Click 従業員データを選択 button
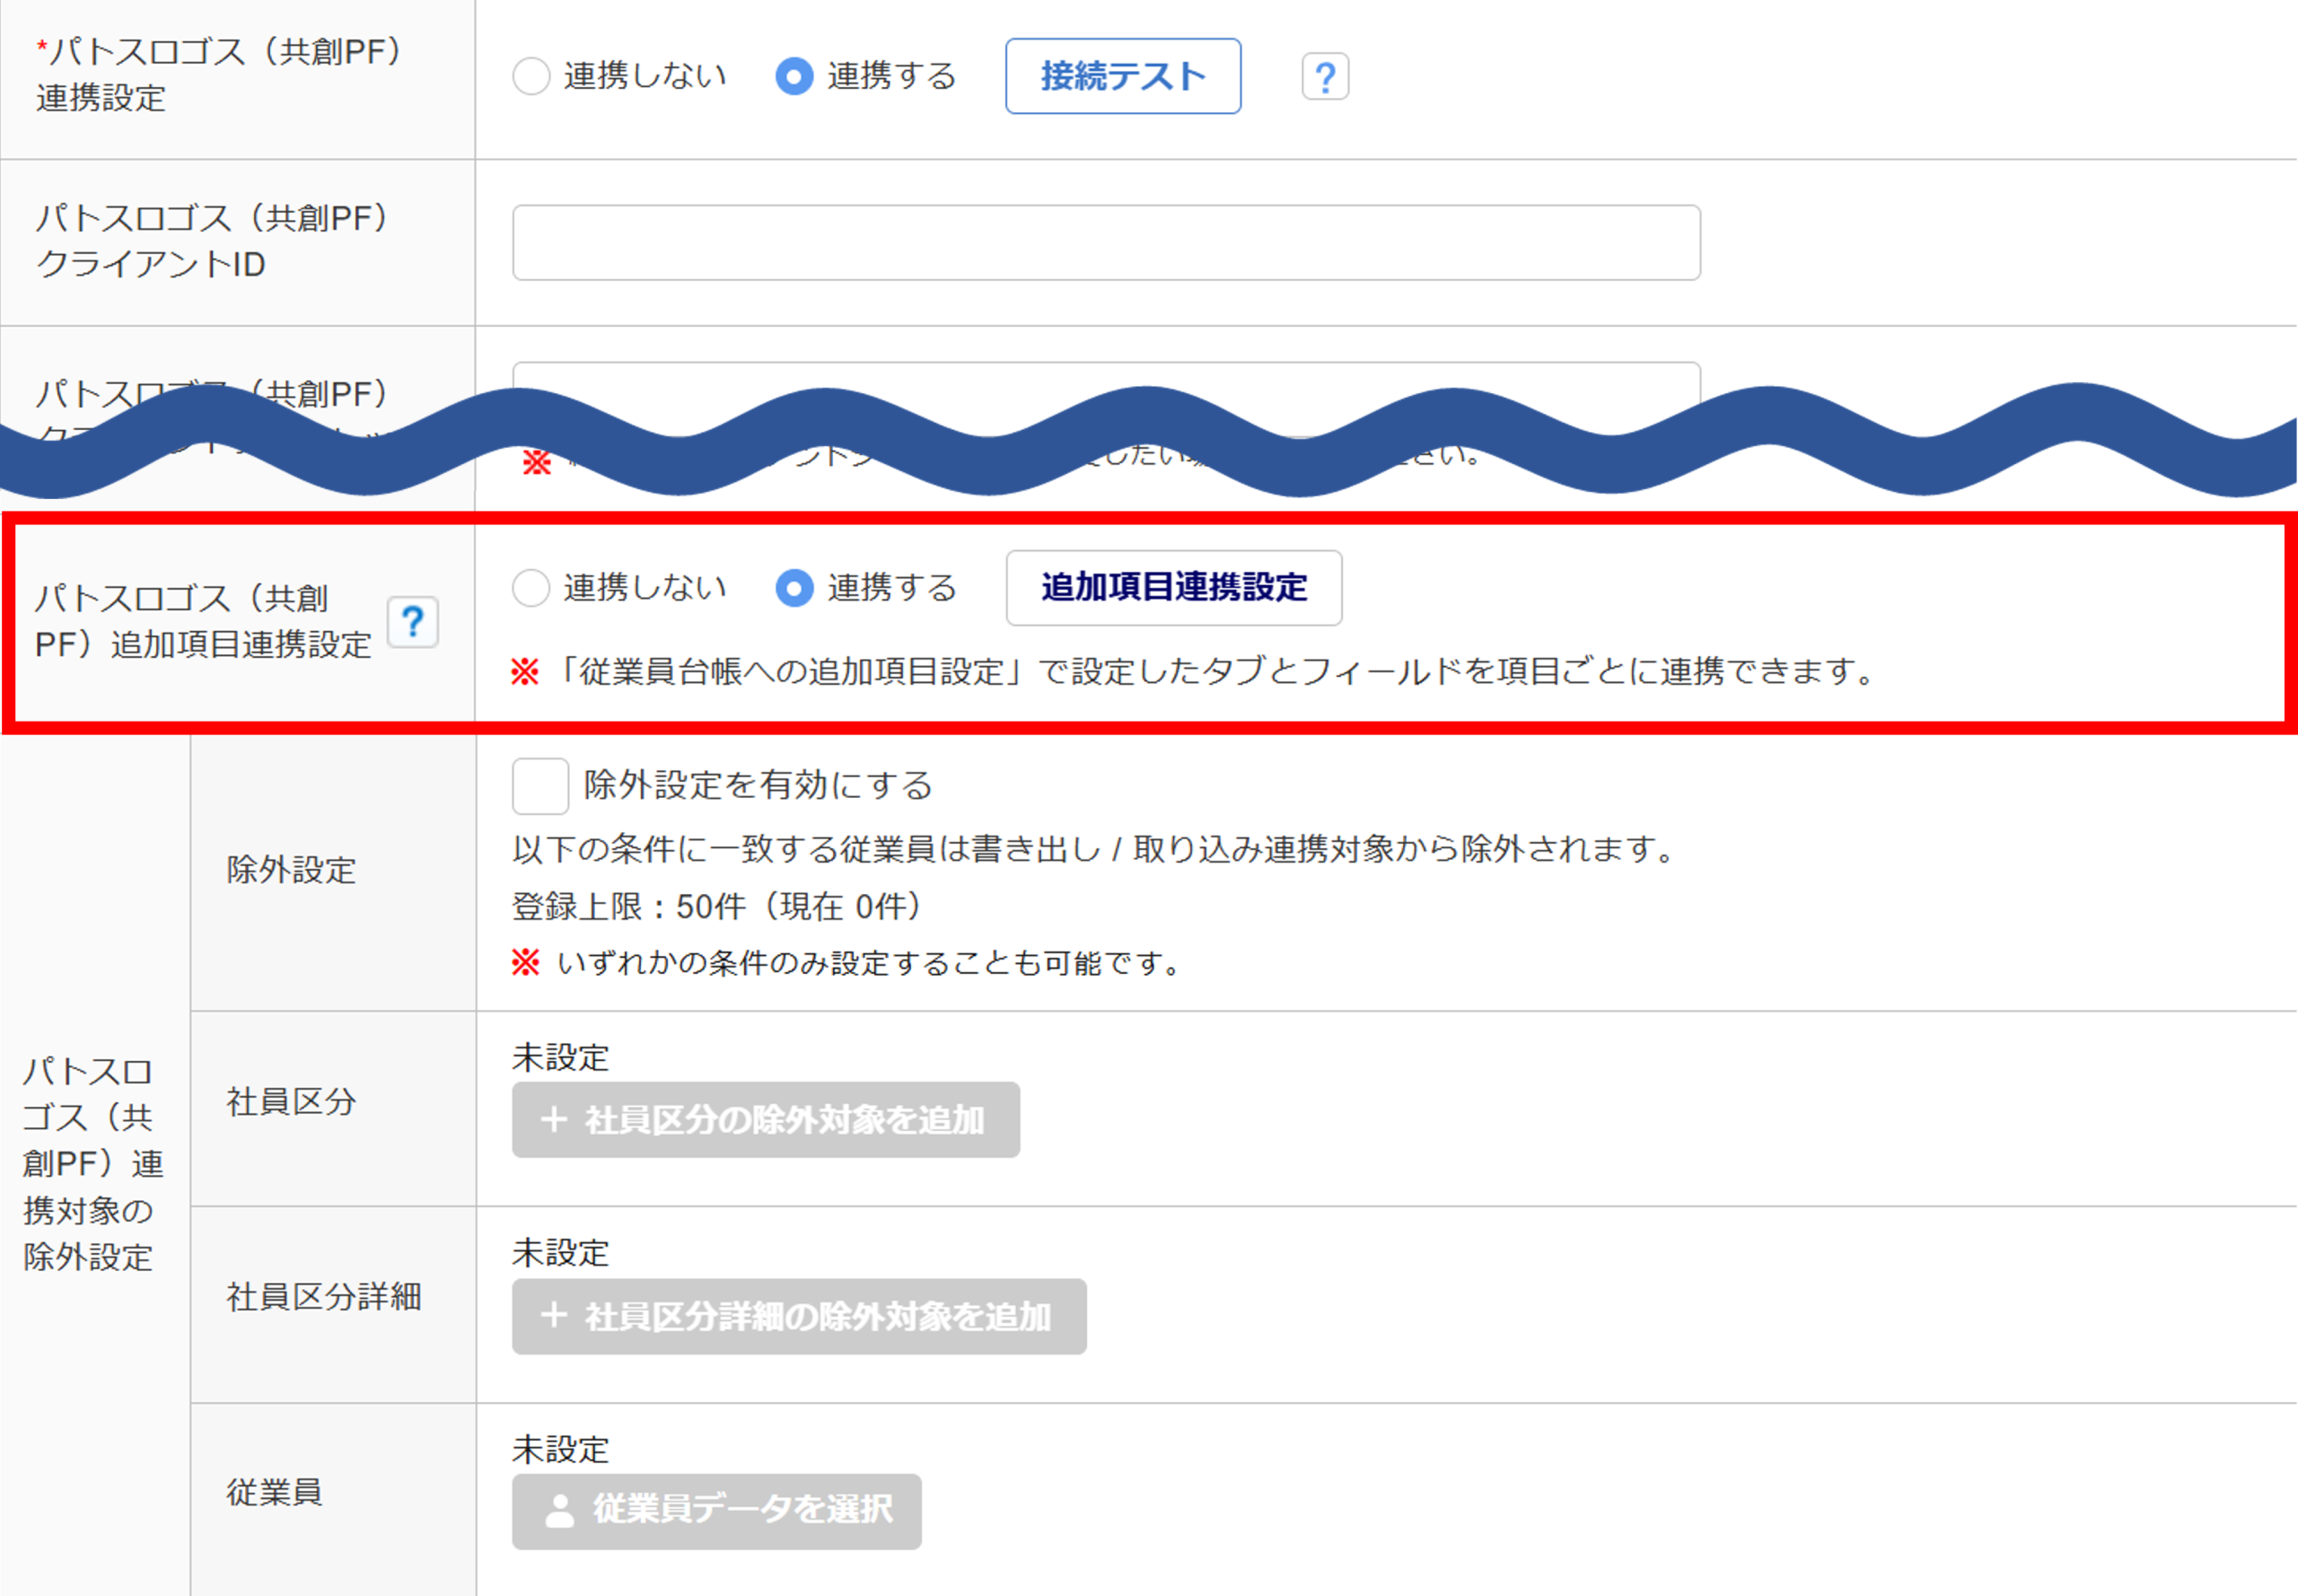Image resolution: width=2298 pixels, height=1596 pixels. tap(717, 1511)
